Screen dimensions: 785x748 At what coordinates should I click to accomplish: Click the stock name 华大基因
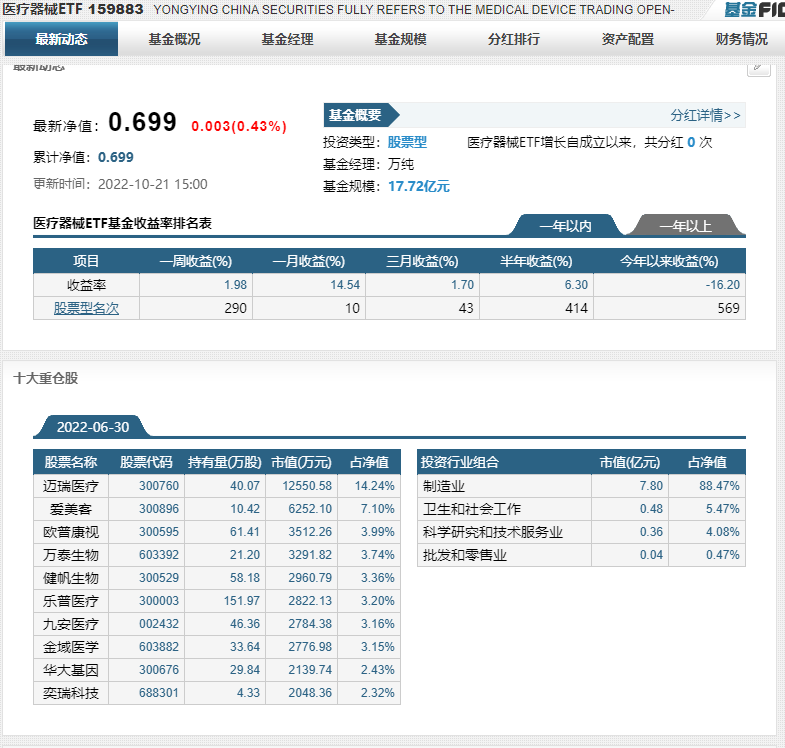[x=71, y=670]
